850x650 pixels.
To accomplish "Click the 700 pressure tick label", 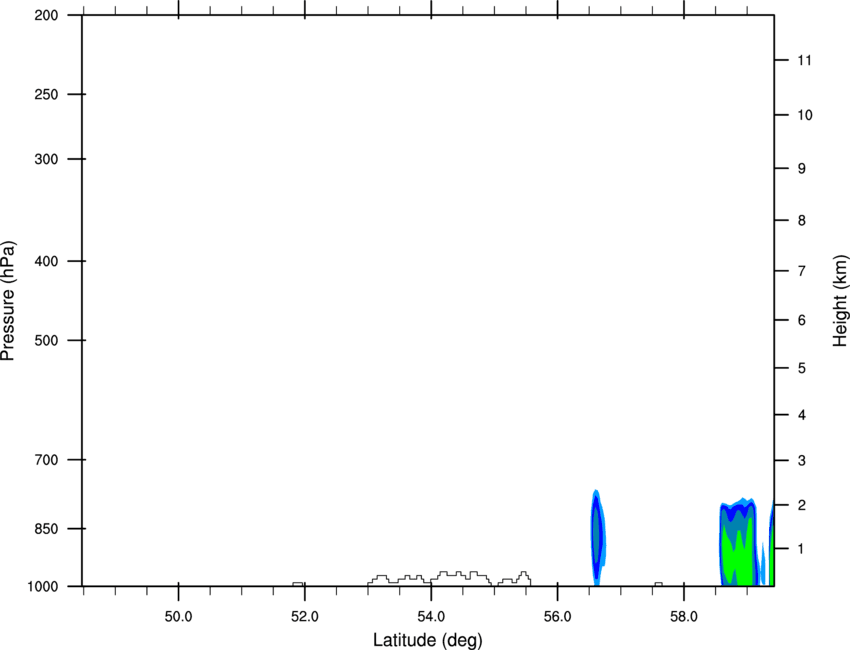I will click(46, 460).
